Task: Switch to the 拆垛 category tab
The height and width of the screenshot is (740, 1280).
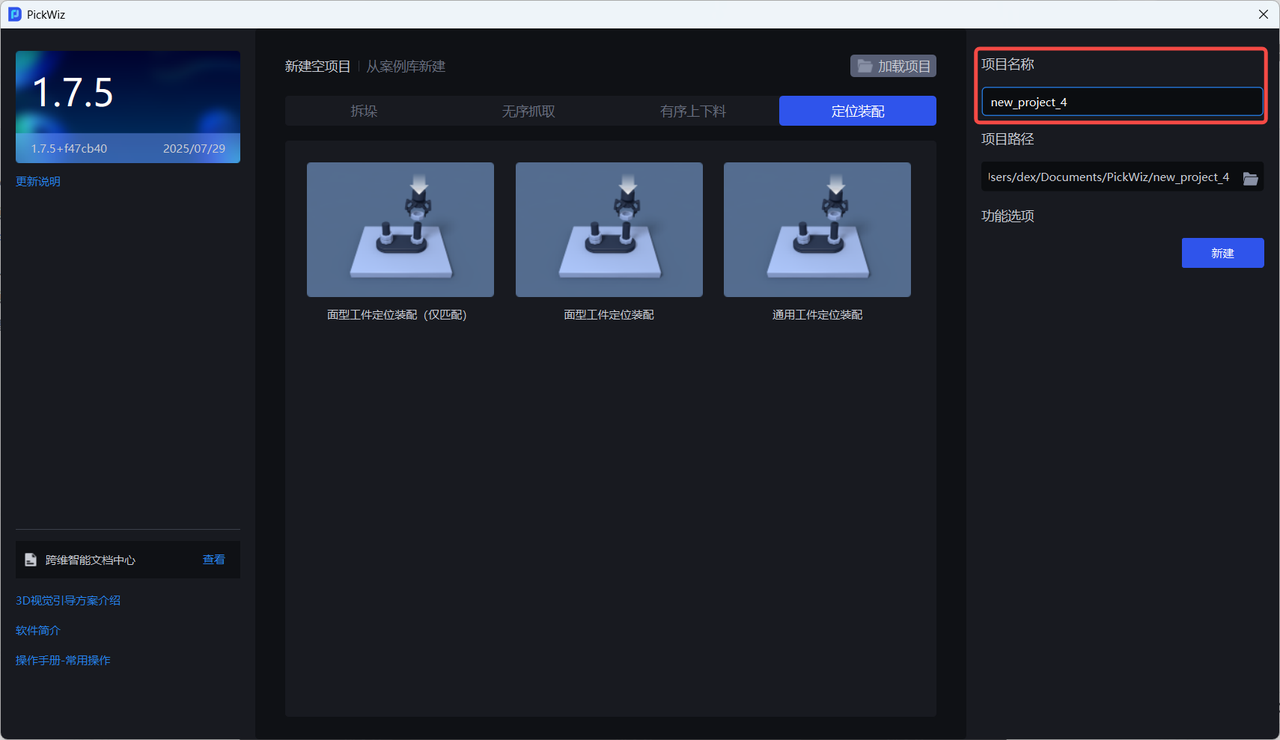Action: click(364, 111)
